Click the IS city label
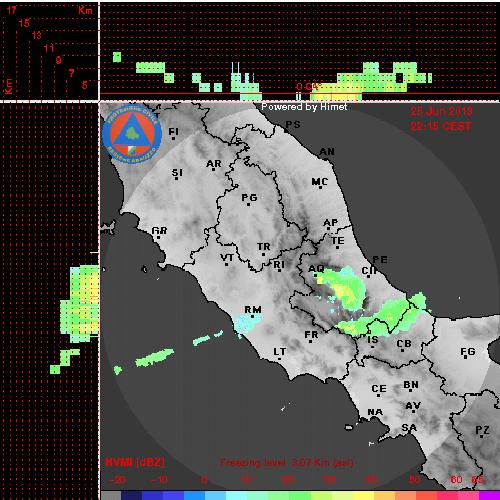This screenshot has height=500, width=500. pyautogui.click(x=373, y=340)
